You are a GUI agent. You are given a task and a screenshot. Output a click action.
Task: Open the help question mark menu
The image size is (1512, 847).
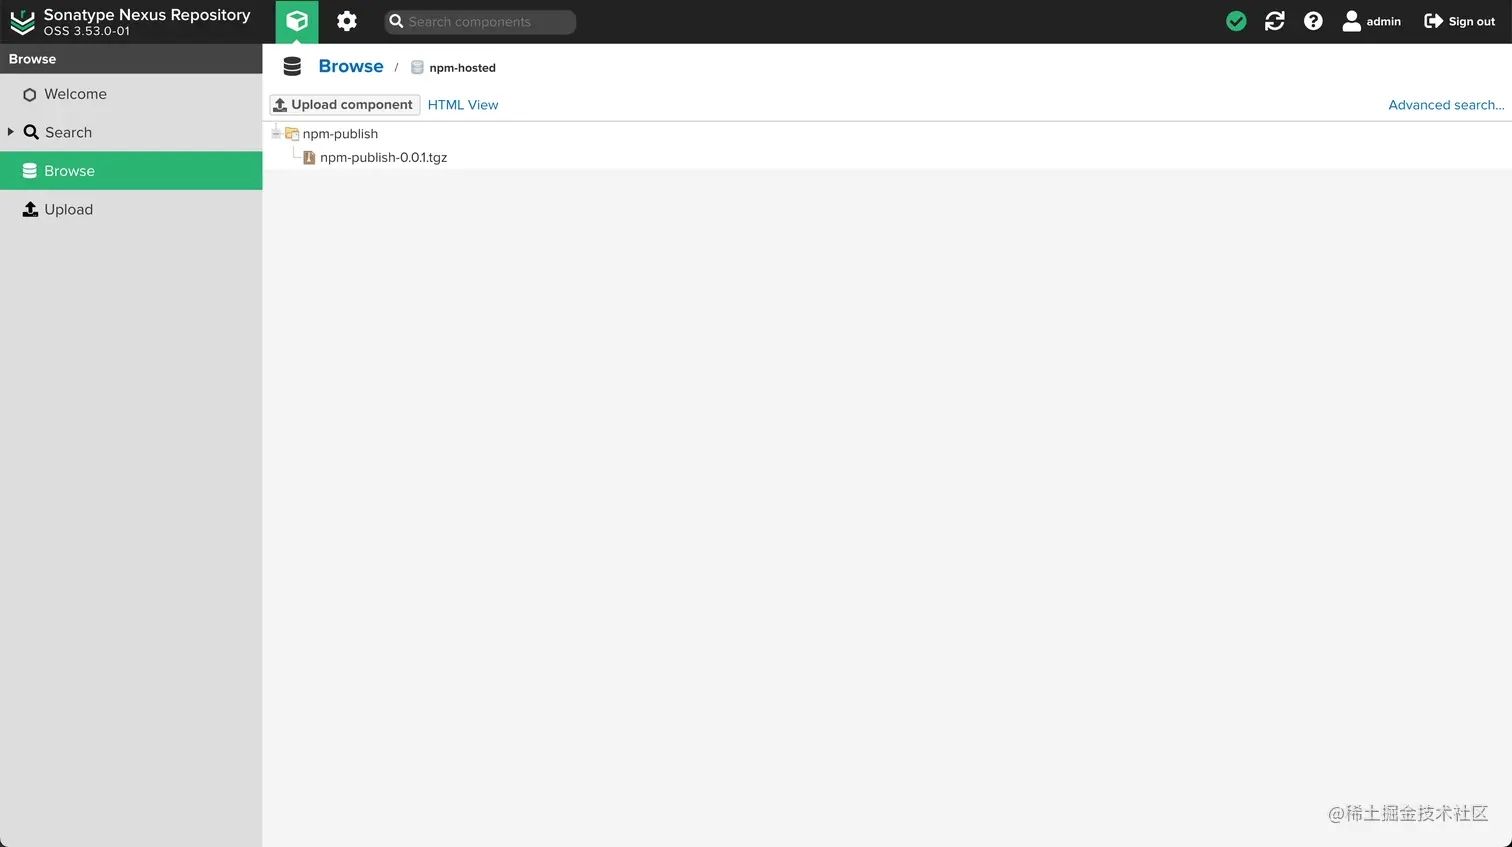click(x=1313, y=21)
